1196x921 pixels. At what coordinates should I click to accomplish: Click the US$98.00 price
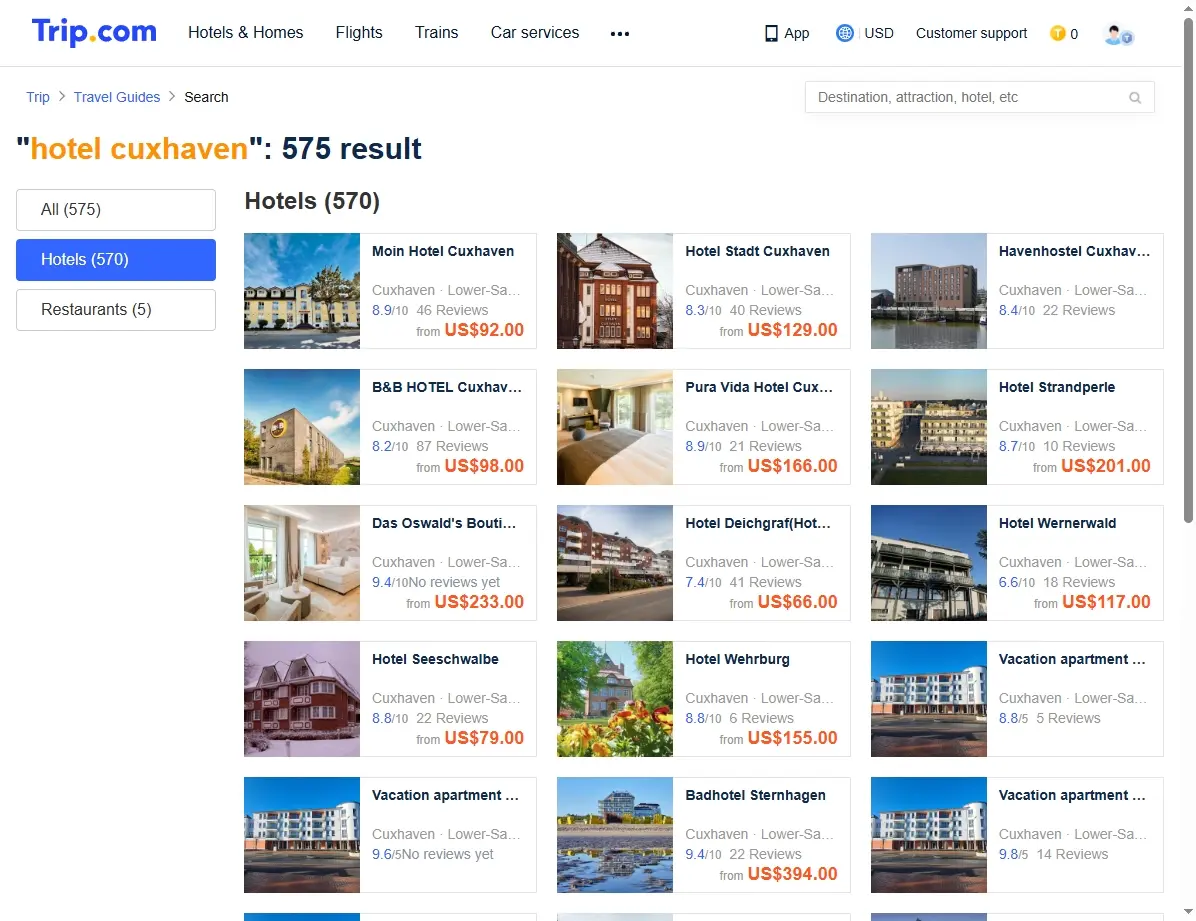(484, 465)
